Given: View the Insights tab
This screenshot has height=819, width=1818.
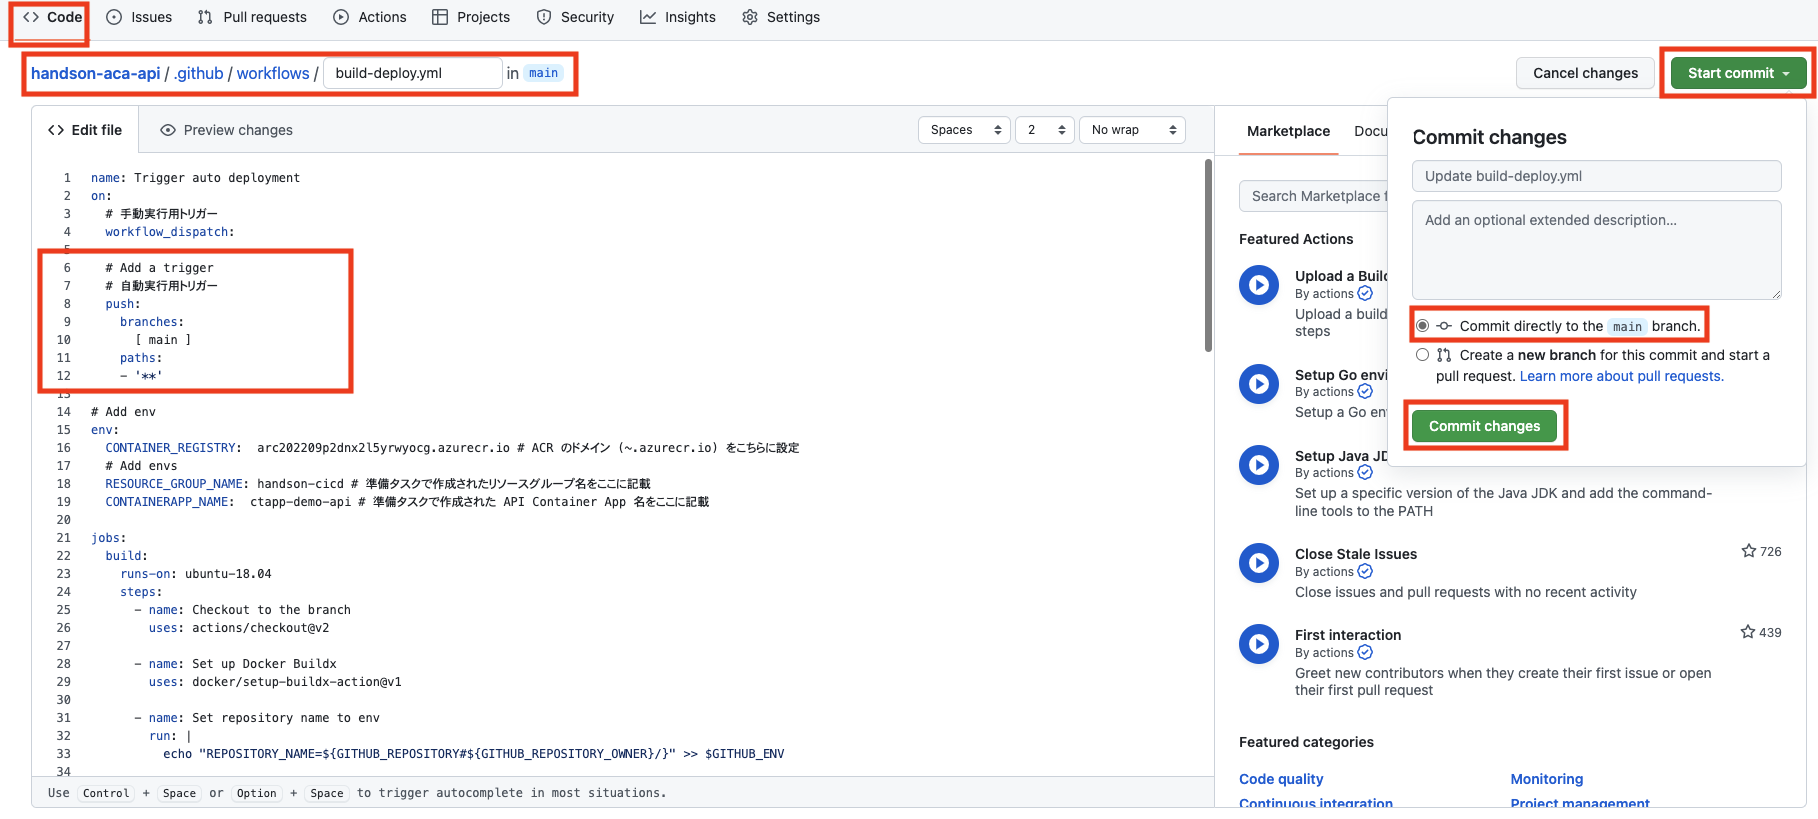Looking at the screenshot, I should [678, 17].
